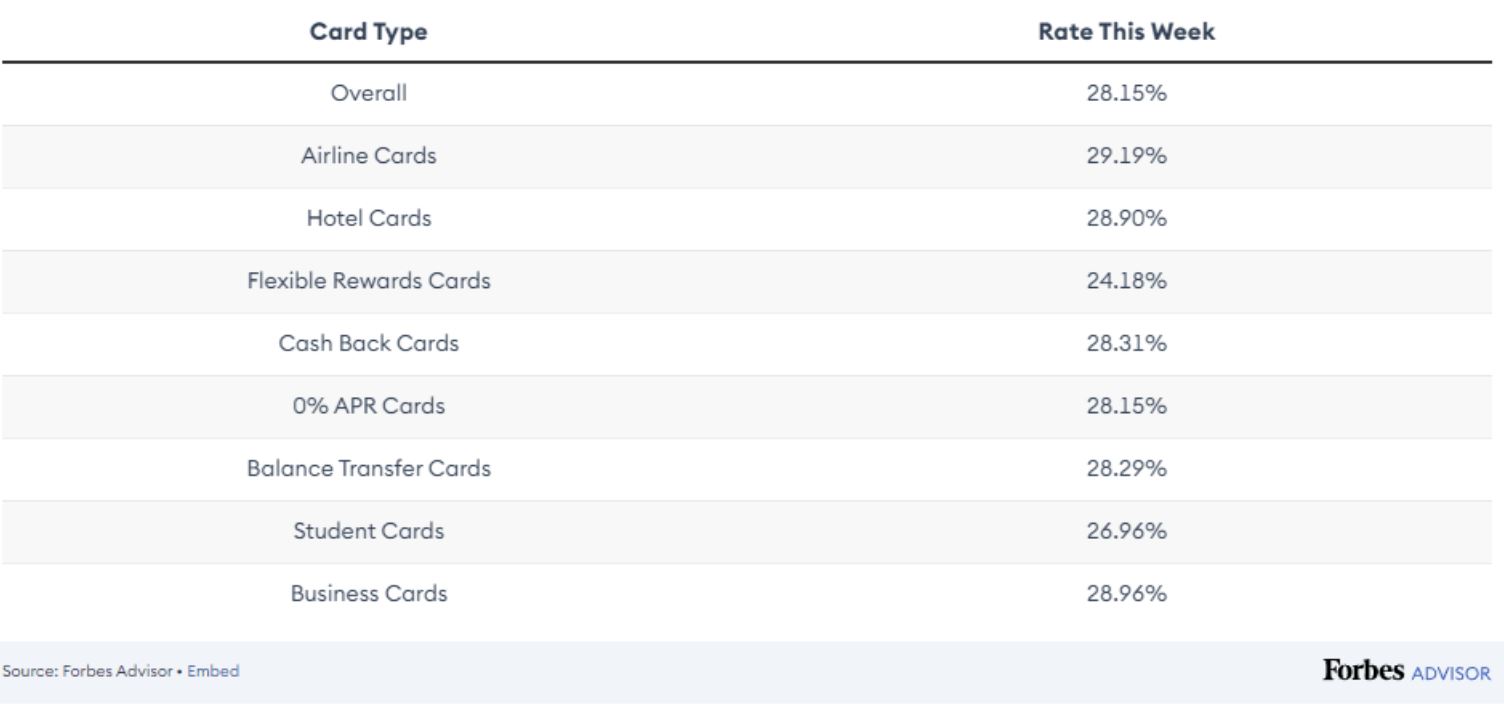Viewport: 1504px width, 716px height.
Task: Click the Card Type column header
Action: [368, 32]
